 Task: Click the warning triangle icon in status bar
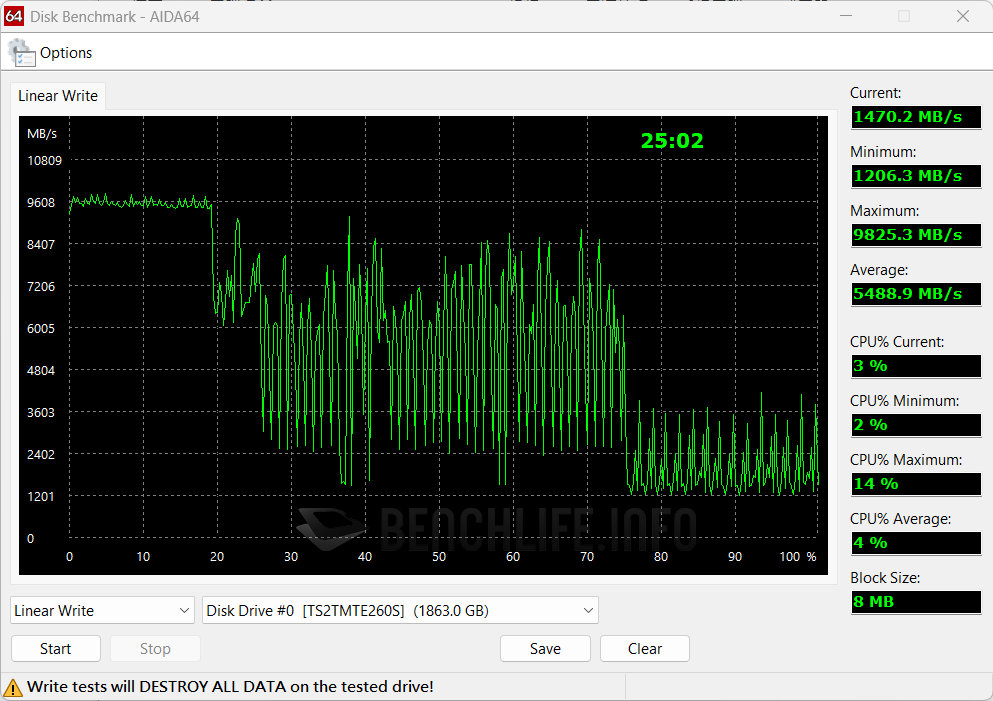point(13,687)
